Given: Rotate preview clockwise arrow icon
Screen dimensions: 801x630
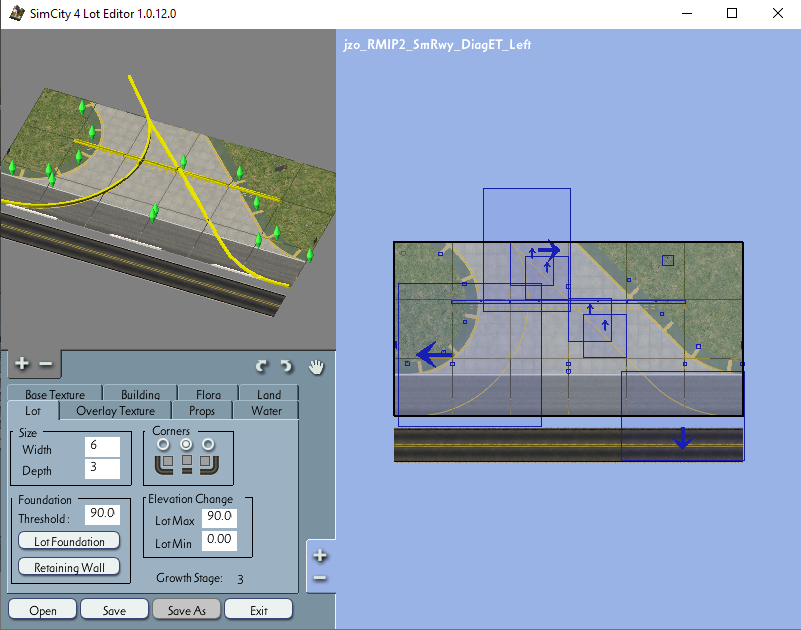Looking at the screenshot, I should tap(287, 366).
